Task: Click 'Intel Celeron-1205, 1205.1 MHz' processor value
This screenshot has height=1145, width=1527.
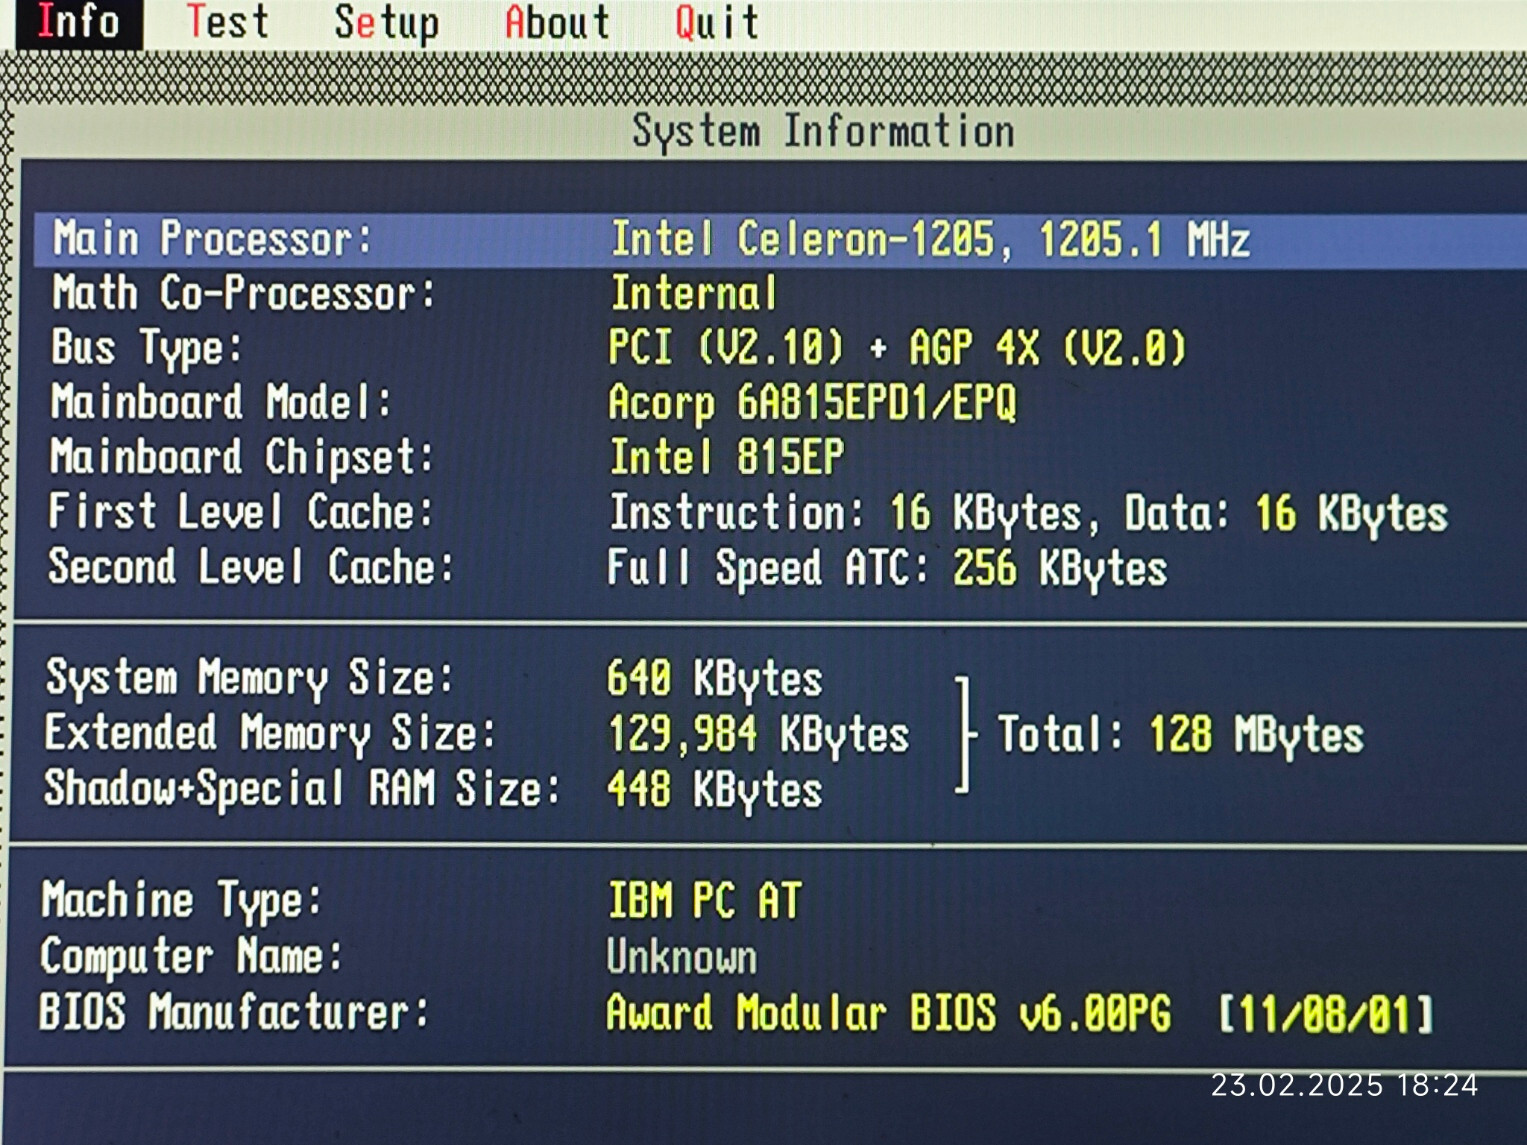Action: [931, 240]
